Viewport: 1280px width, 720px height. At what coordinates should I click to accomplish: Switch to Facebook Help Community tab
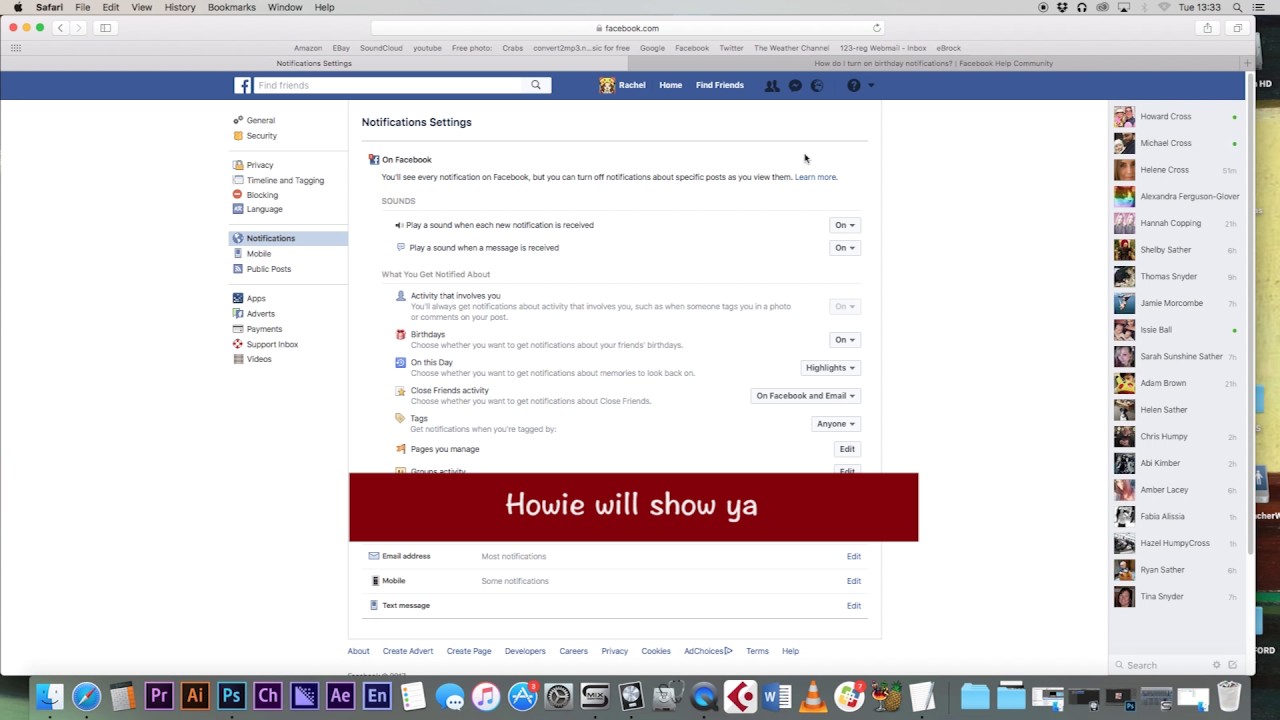934,63
